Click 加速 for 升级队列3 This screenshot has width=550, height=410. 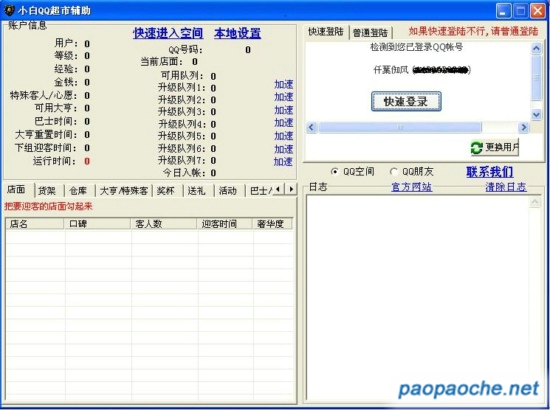[283, 110]
